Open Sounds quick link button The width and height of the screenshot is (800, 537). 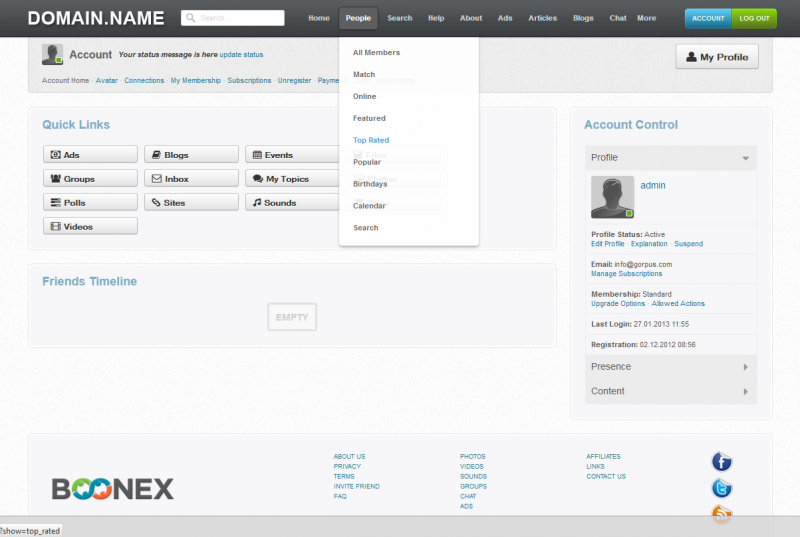pyautogui.click(x=292, y=203)
